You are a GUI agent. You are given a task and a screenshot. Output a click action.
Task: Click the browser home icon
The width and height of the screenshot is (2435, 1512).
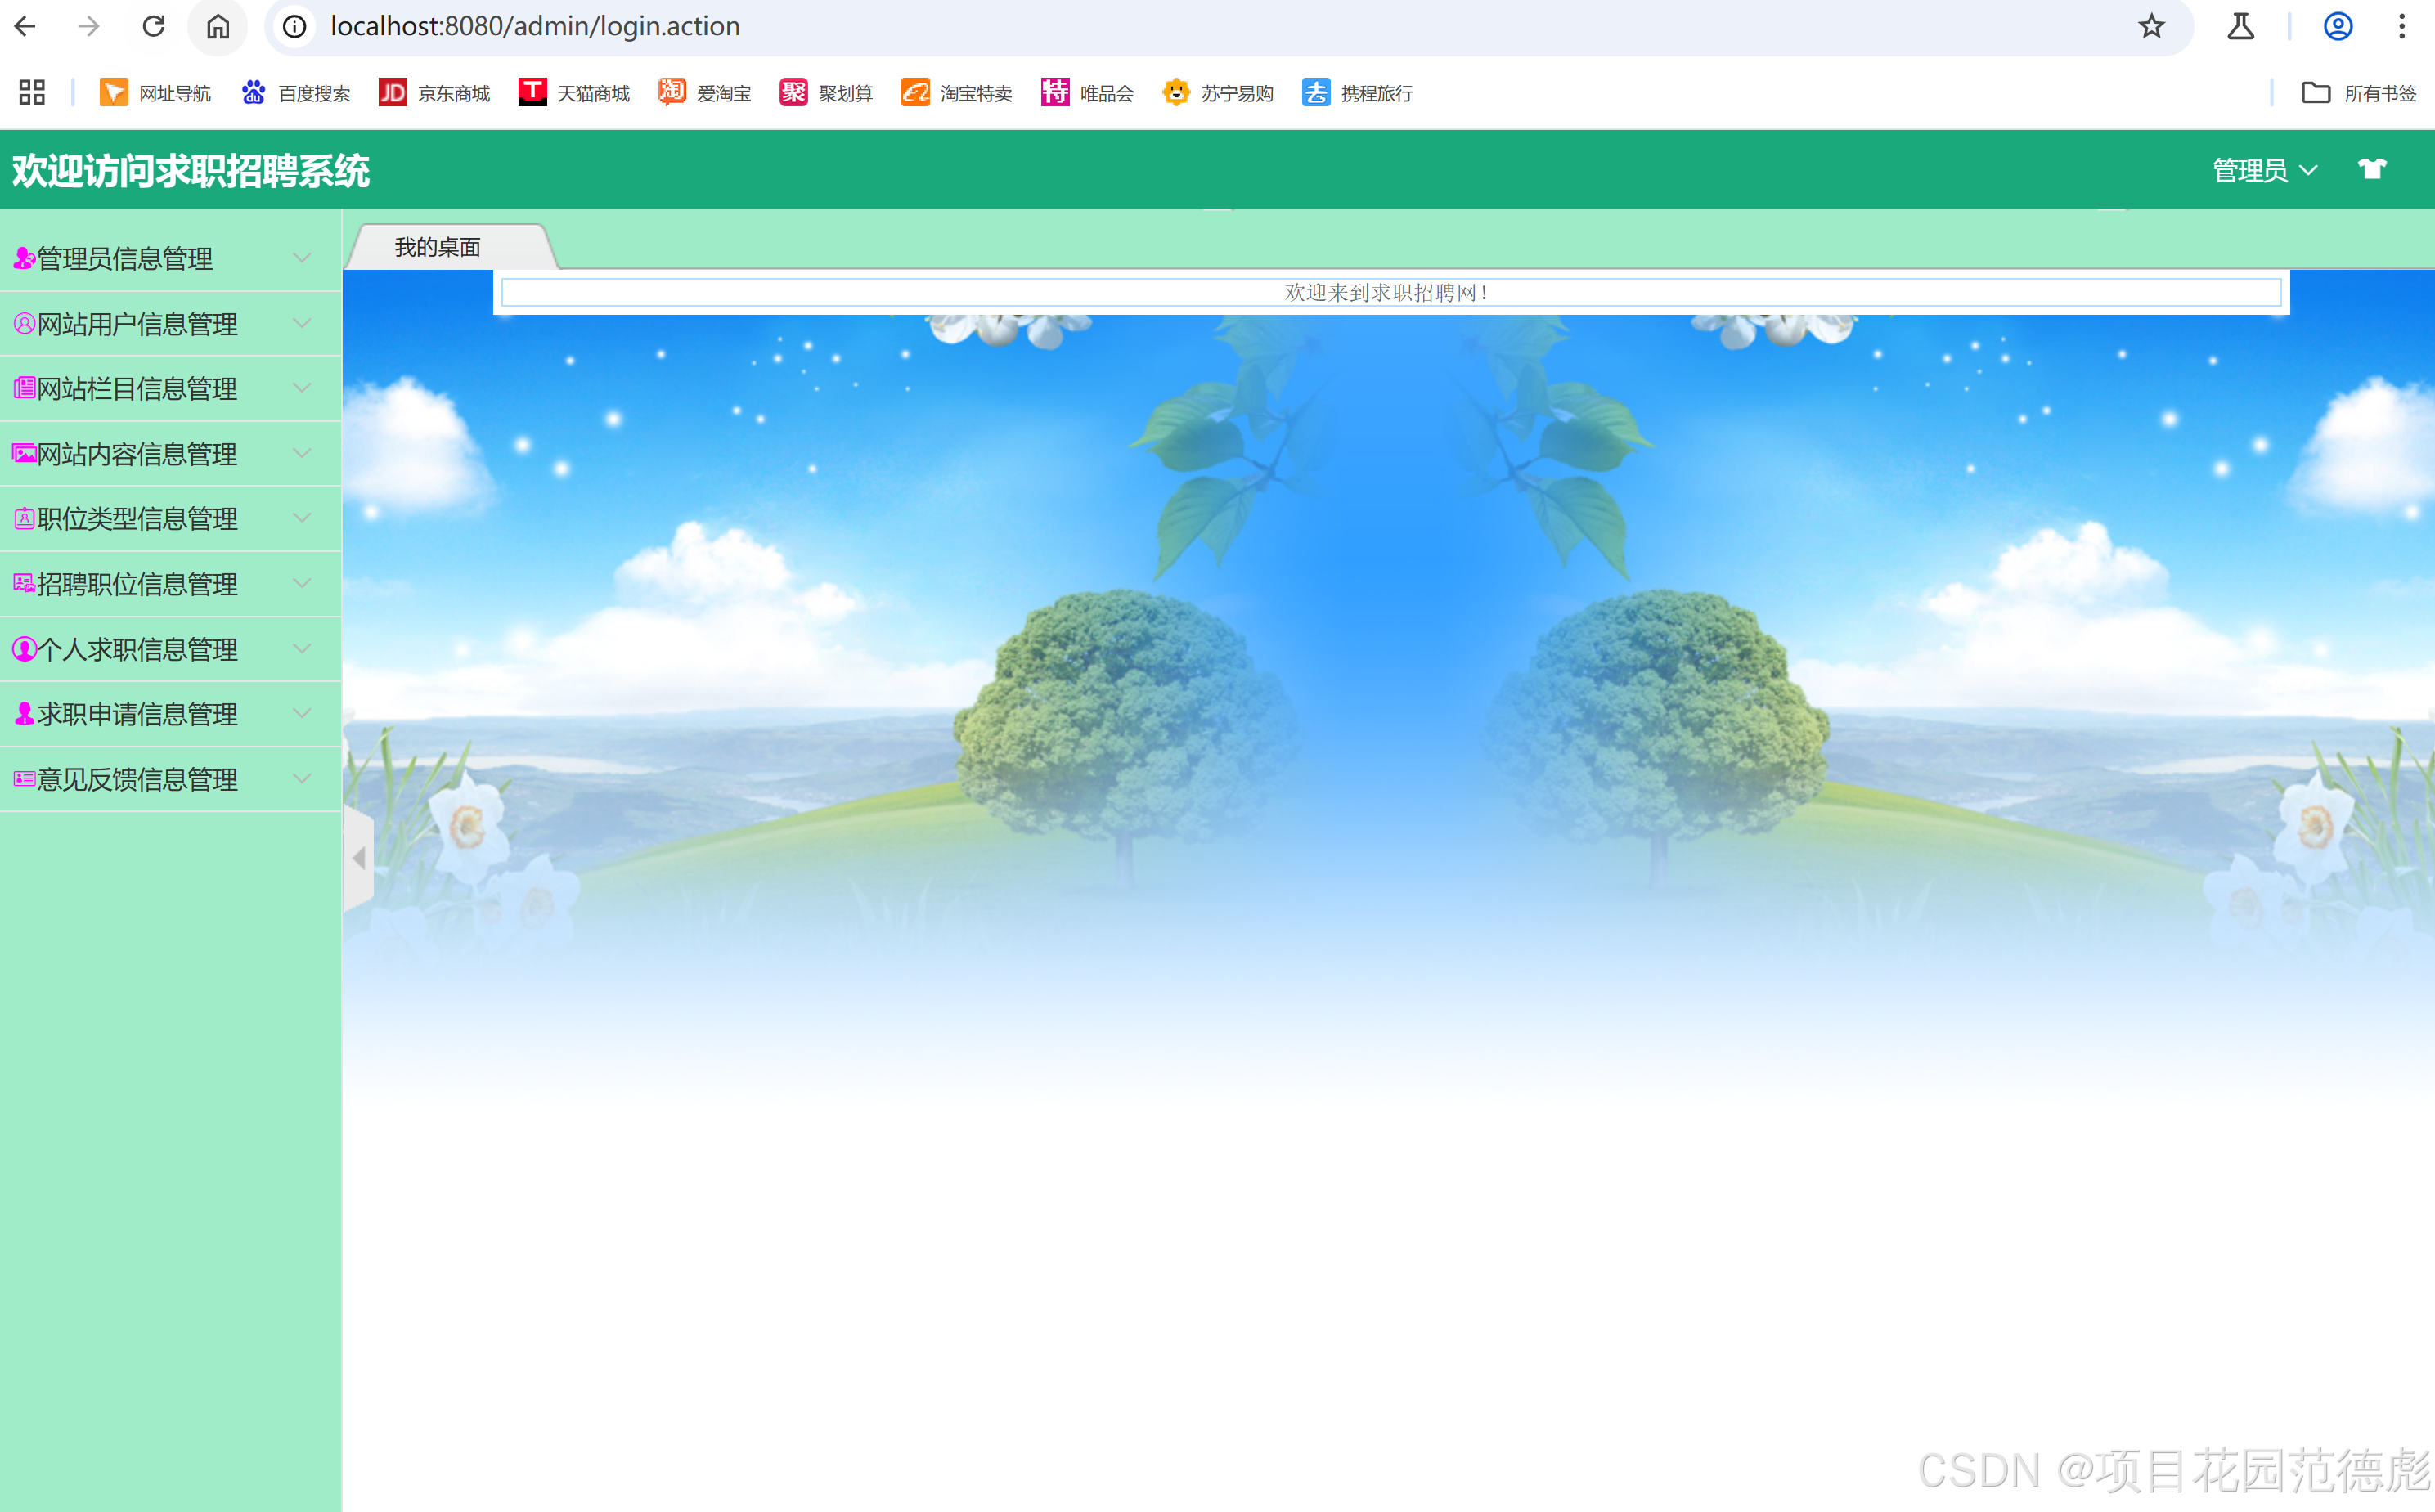coord(218,26)
